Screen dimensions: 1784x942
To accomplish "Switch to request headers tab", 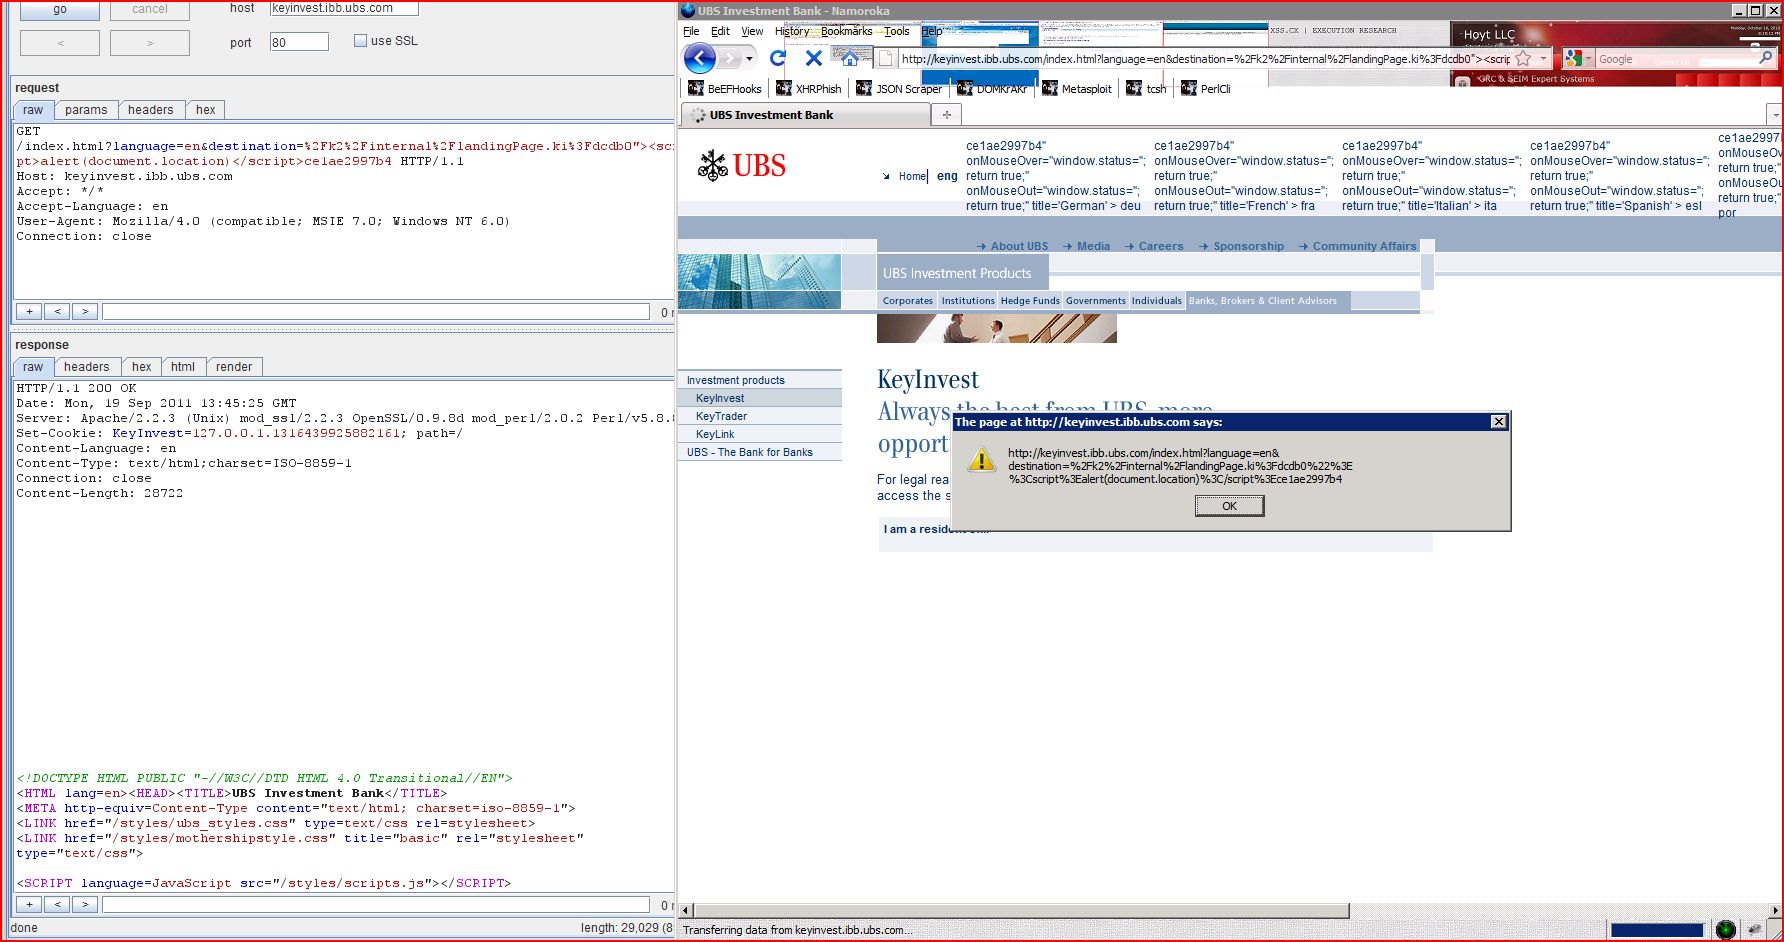I will pos(150,110).
